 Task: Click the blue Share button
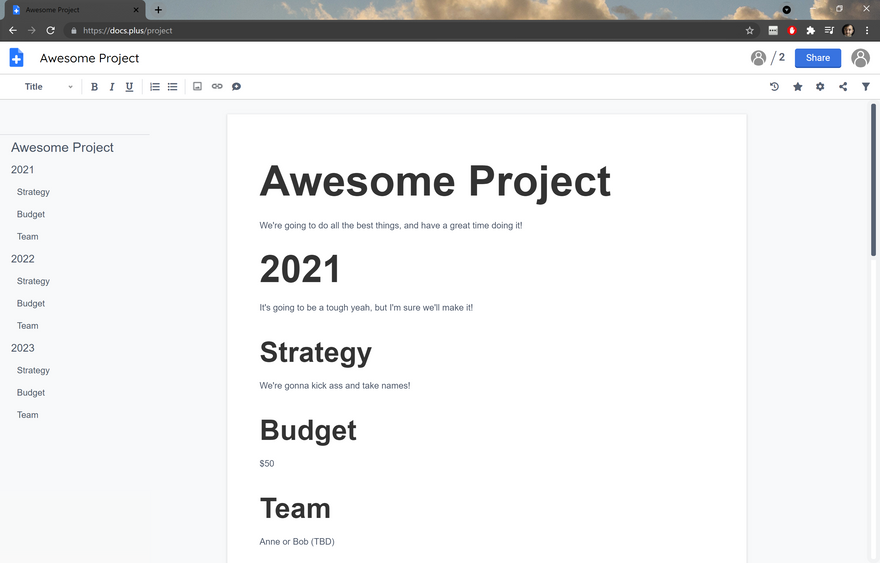point(817,58)
